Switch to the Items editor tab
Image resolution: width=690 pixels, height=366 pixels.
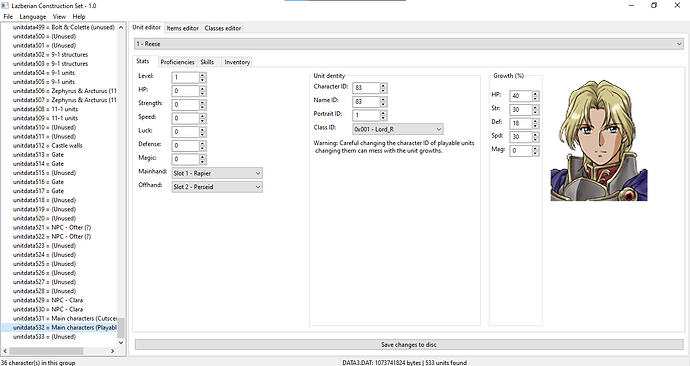[x=183, y=28]
